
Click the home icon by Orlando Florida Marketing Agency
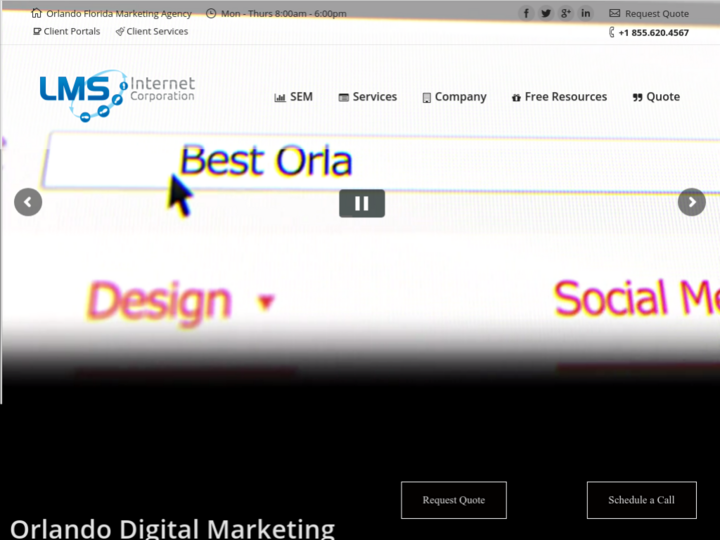37,14
